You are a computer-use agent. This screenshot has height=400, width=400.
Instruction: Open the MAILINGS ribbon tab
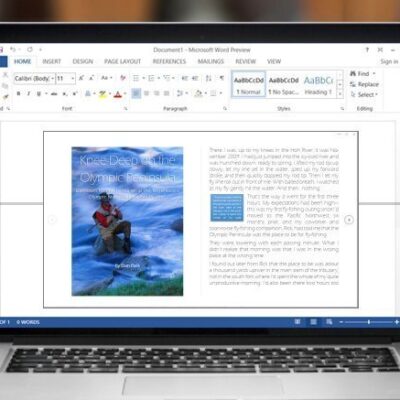pos(211,61)
